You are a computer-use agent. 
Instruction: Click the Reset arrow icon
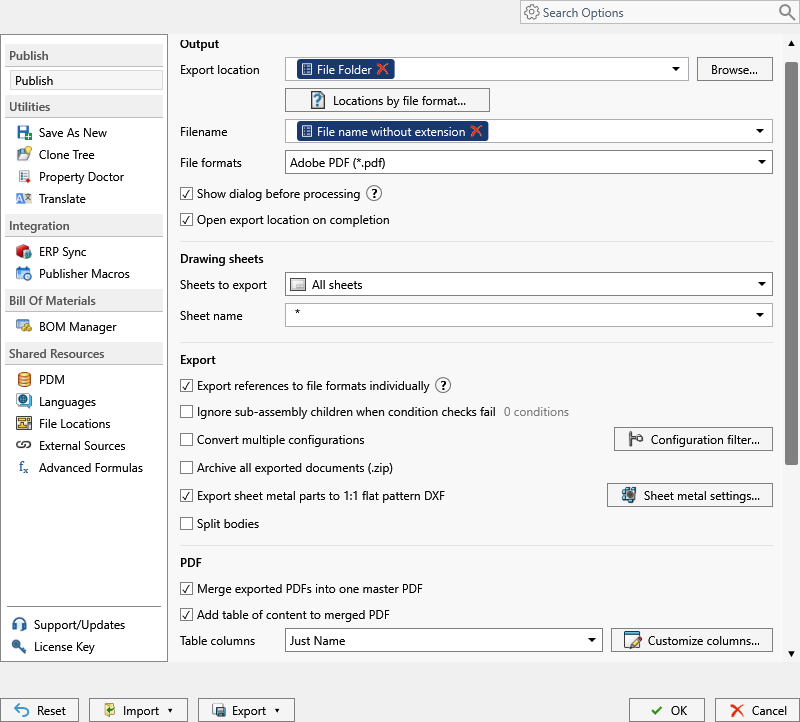point(22,710)
